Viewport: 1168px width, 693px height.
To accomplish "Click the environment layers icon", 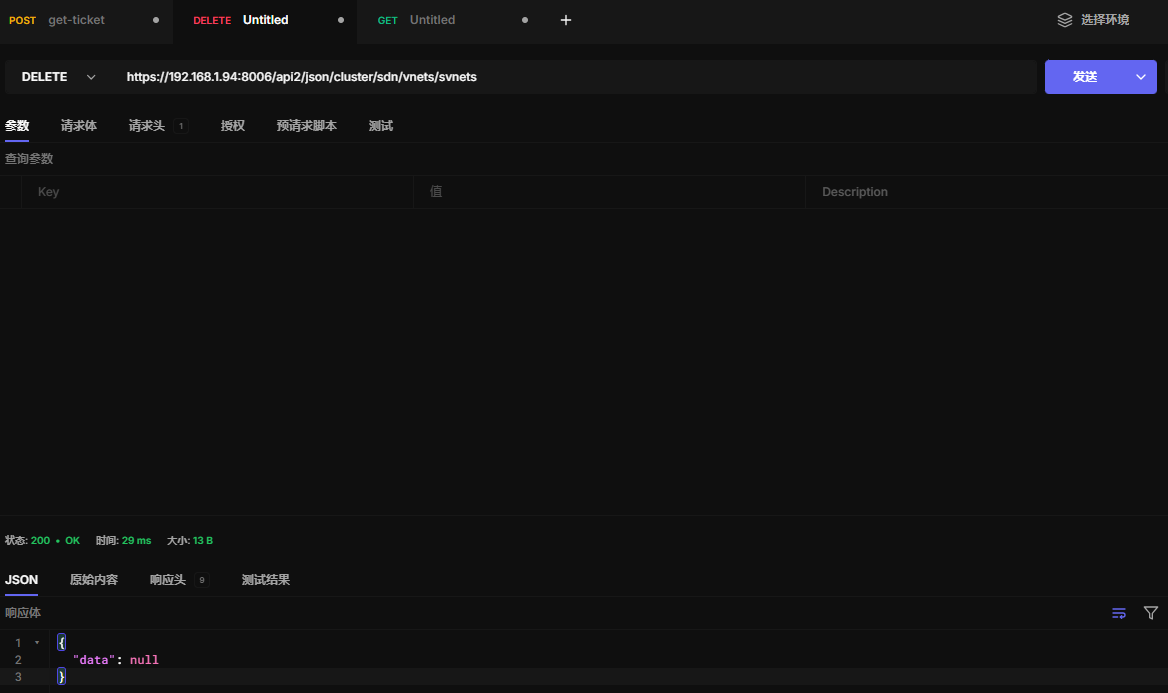I will pos(1065,20).
